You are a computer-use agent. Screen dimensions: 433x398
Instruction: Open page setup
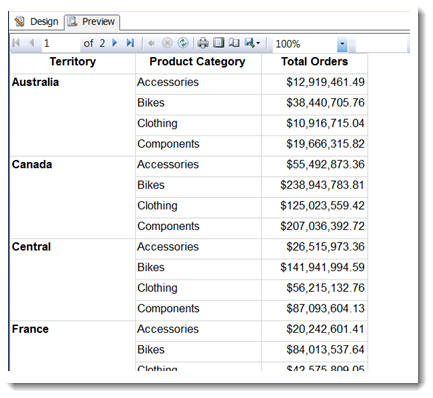click(234, 43)
